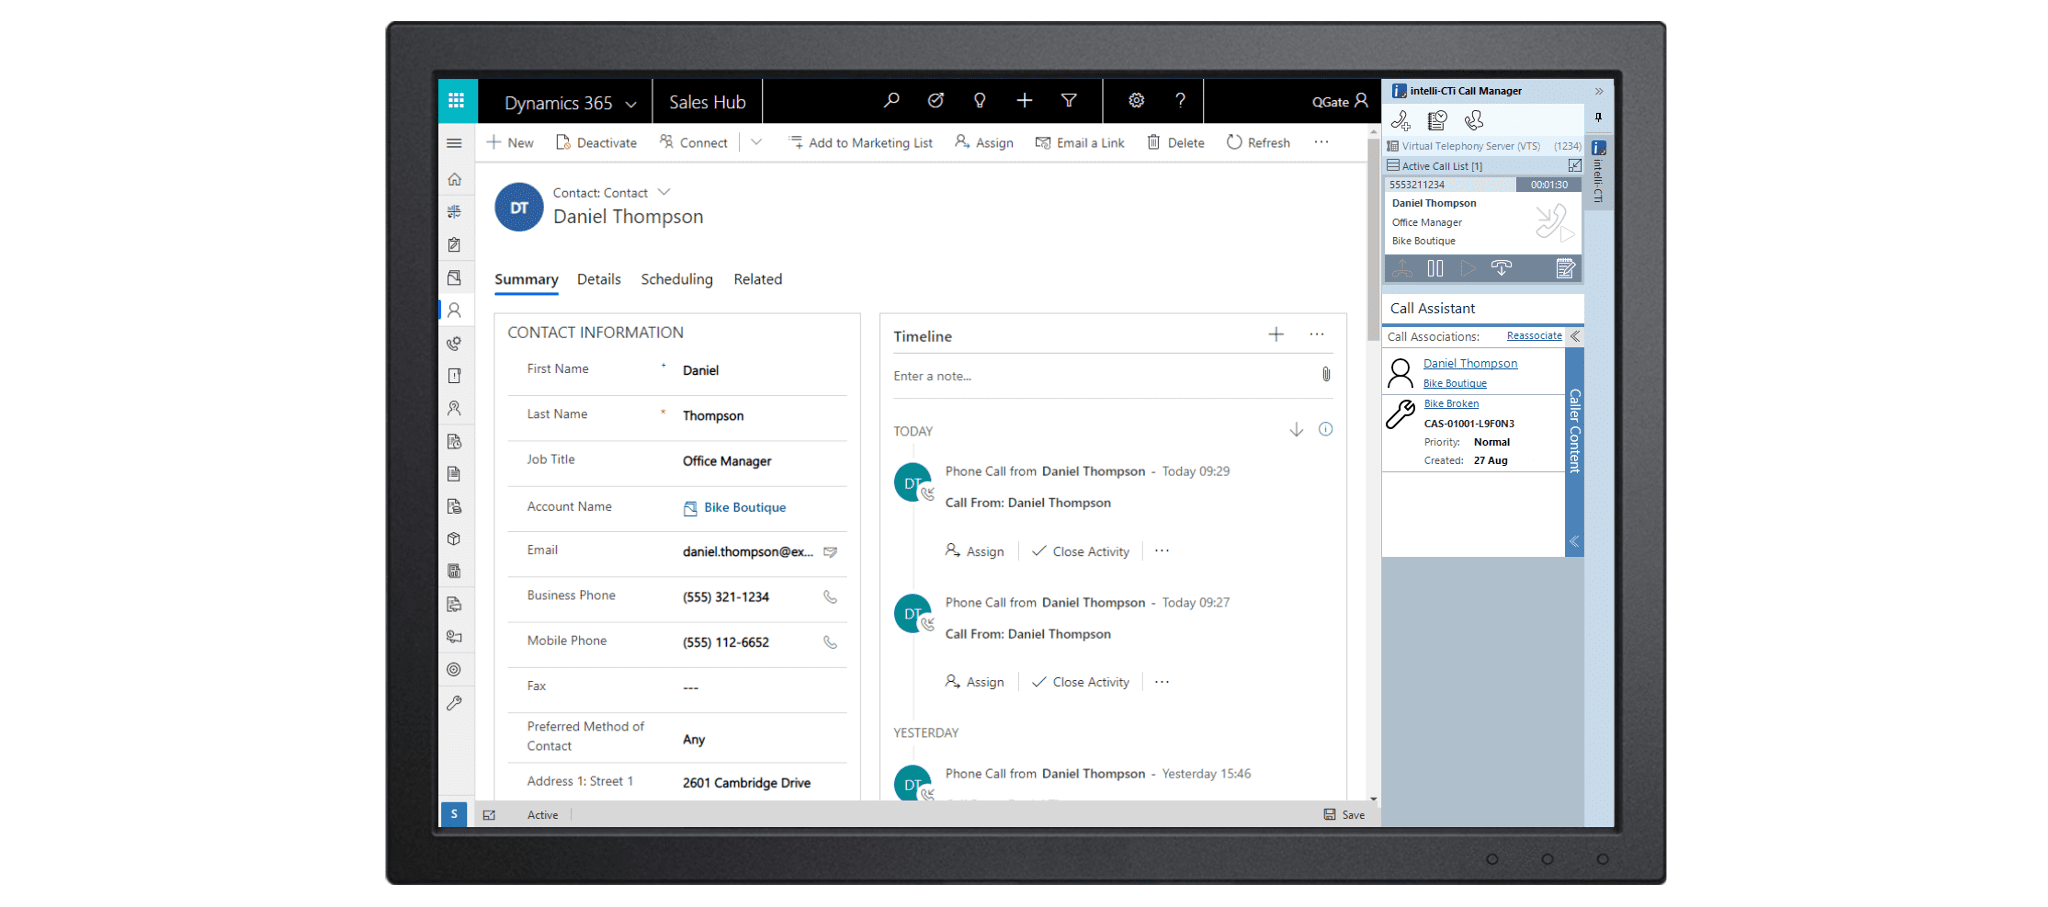
Task: Attach a file with the paperclip icon
Action: 1326,374
